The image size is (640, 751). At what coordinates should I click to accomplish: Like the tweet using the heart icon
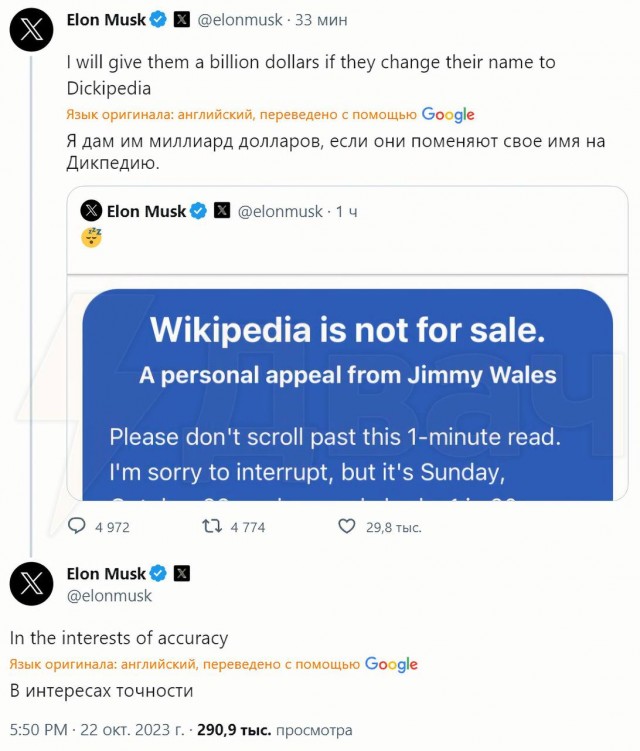click(x=347, y=526)
